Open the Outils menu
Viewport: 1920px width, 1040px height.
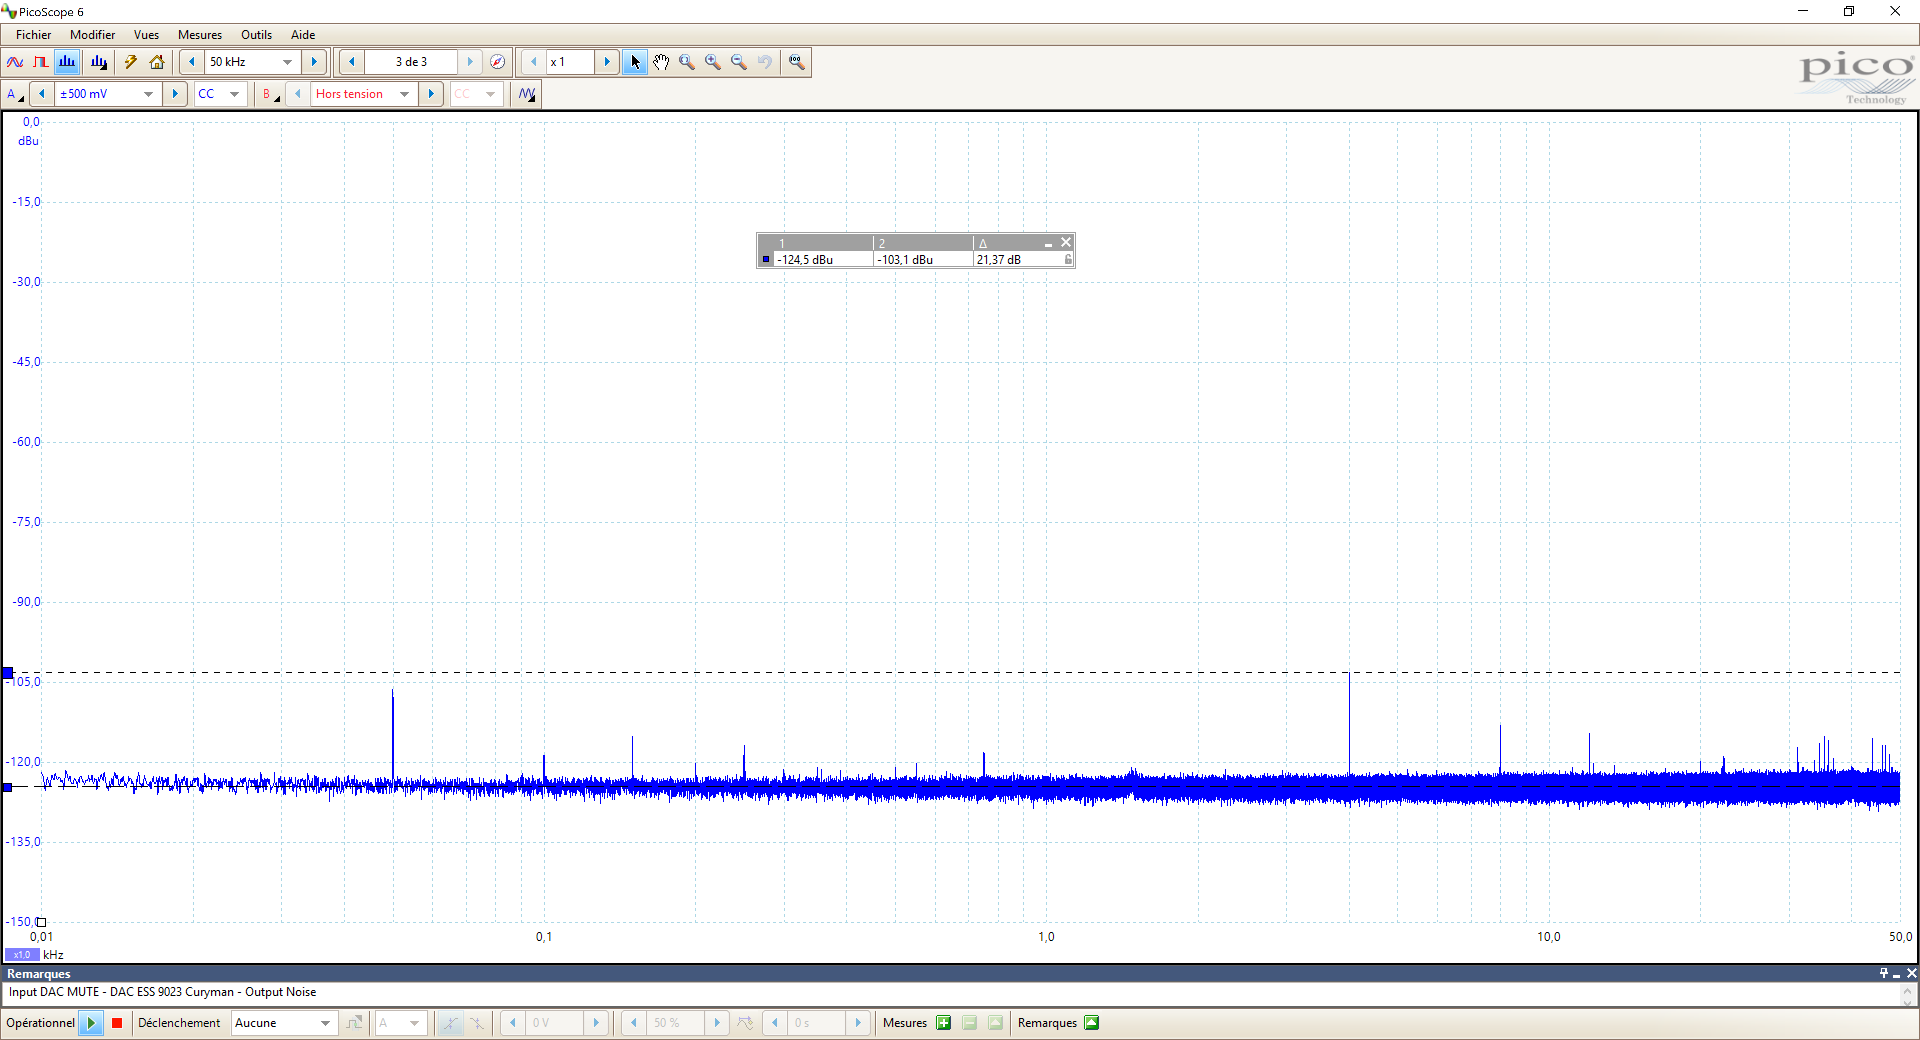(257, 35)
